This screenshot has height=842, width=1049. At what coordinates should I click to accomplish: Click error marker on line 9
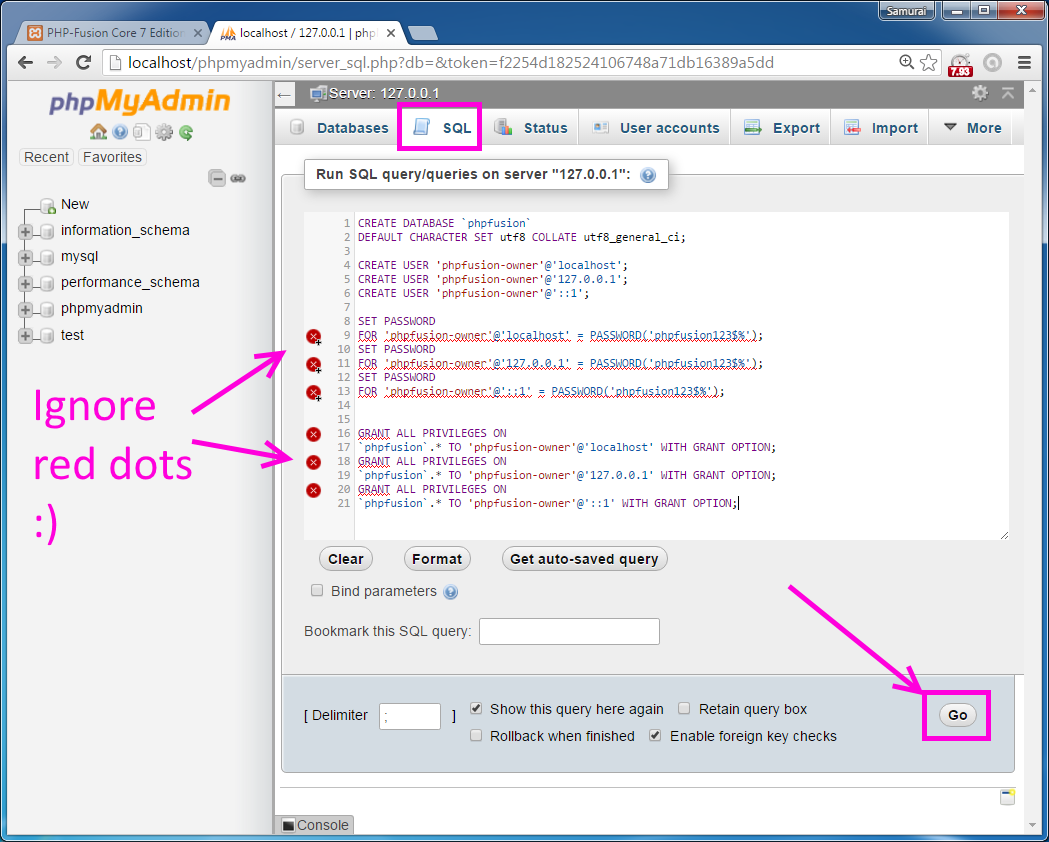(x=313, y=336)
